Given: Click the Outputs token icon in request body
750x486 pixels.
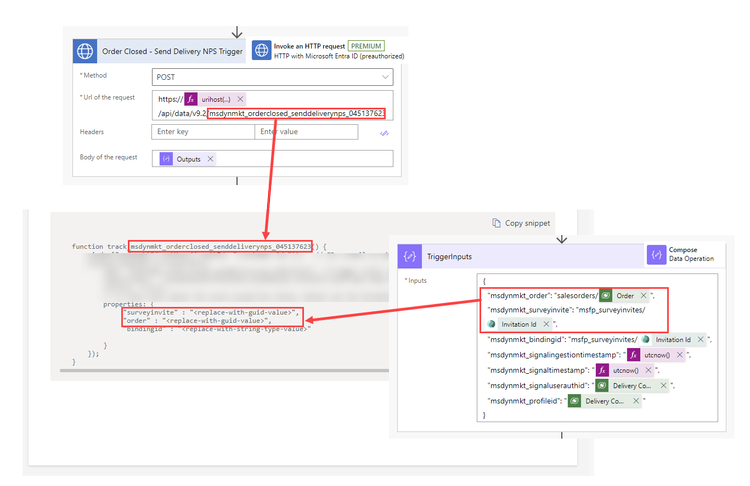Looking at the screenshot, I should point(166,159).
